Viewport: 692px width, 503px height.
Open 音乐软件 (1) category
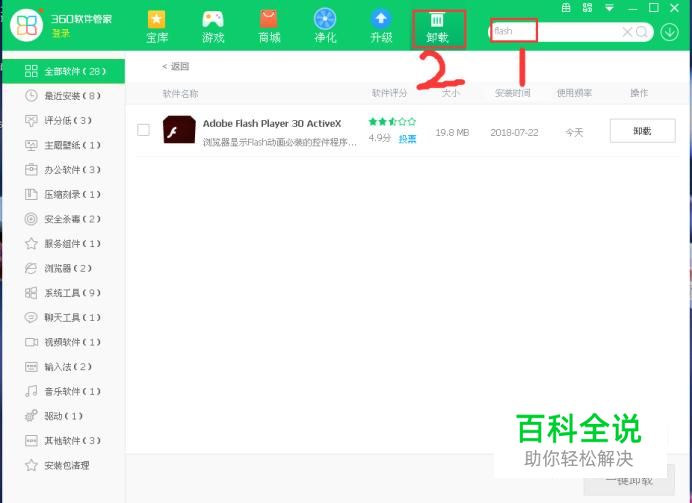coord(64,391)
